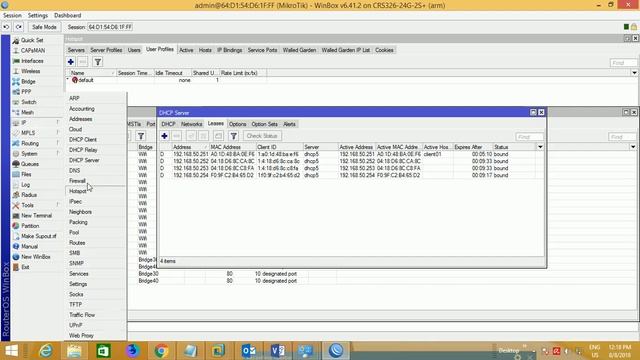
Task: Open the Bridge window column list dropdown
Action: tap(633, 147)
